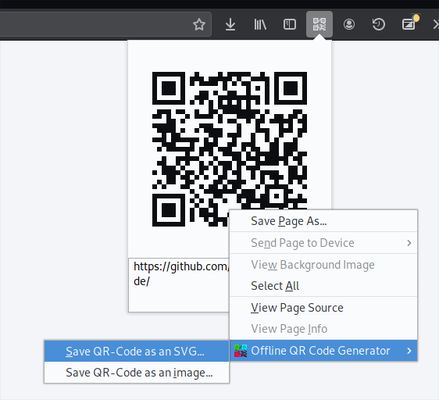Viewport: 439px width, 400px height.
Task: Click the history clock extension icon
Action: point(378,24)
